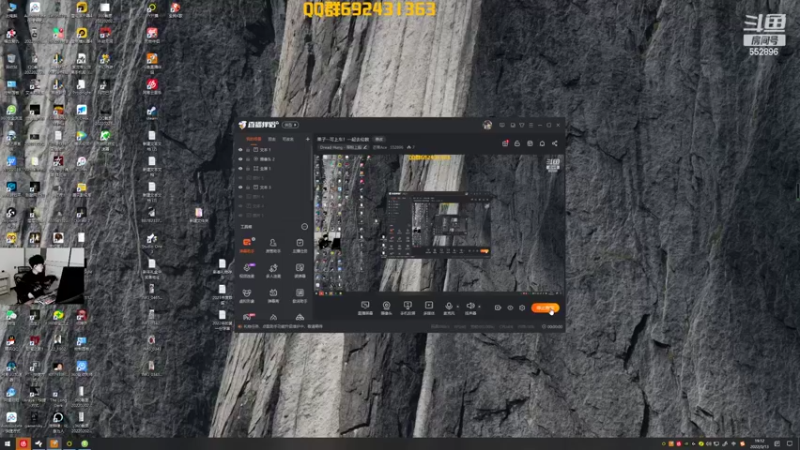Click the orange live broadcast button
The image size is (800, 450).
[x=545, y=308]
